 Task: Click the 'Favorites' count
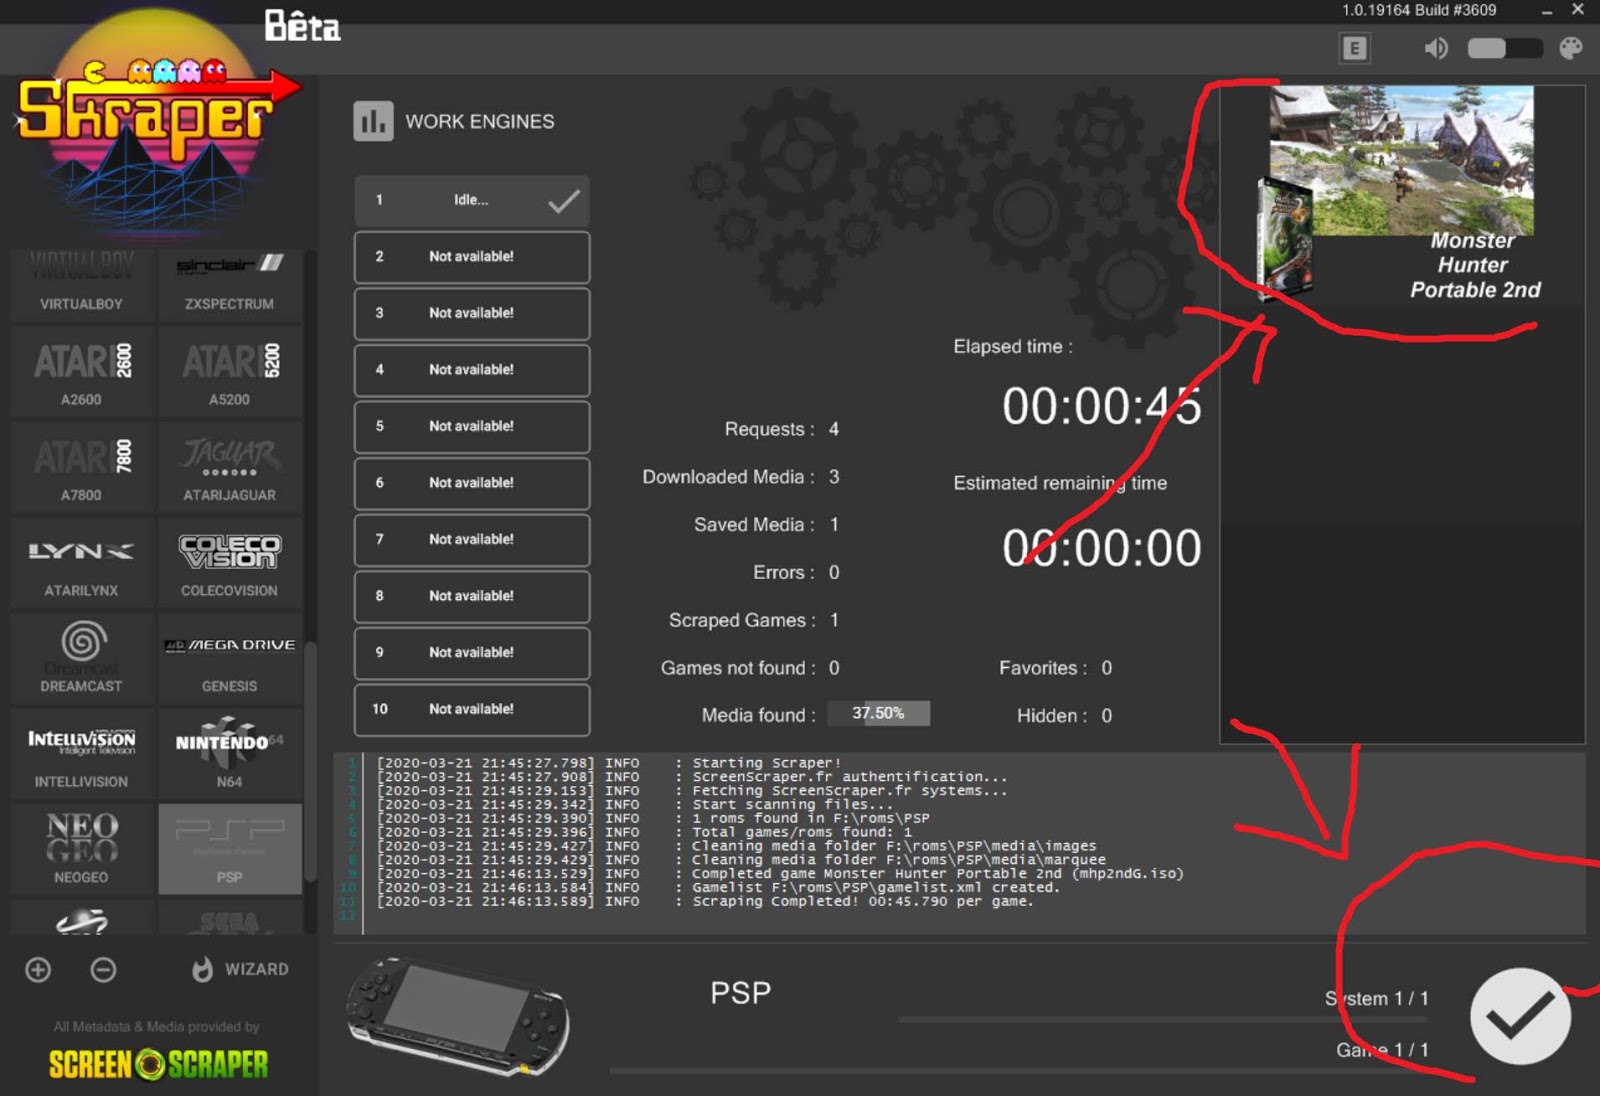click(x=1107, y=668)
